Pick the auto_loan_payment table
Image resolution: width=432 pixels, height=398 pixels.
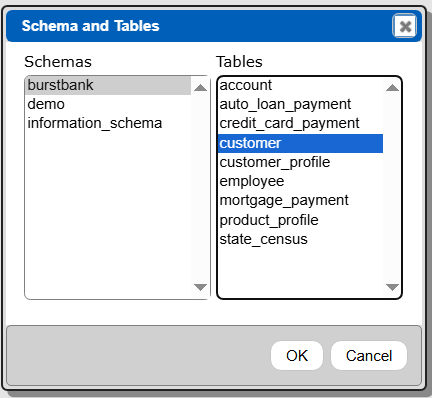click(300, 104)
